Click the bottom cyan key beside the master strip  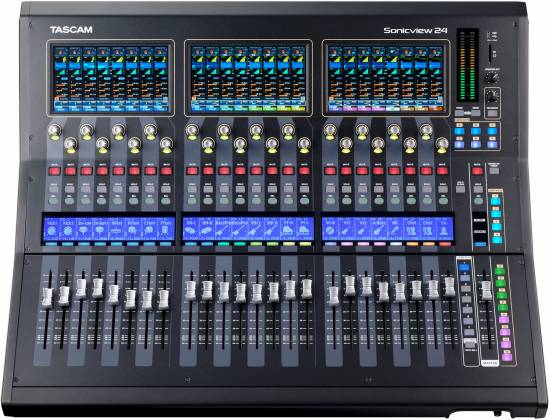coord(496,240)
